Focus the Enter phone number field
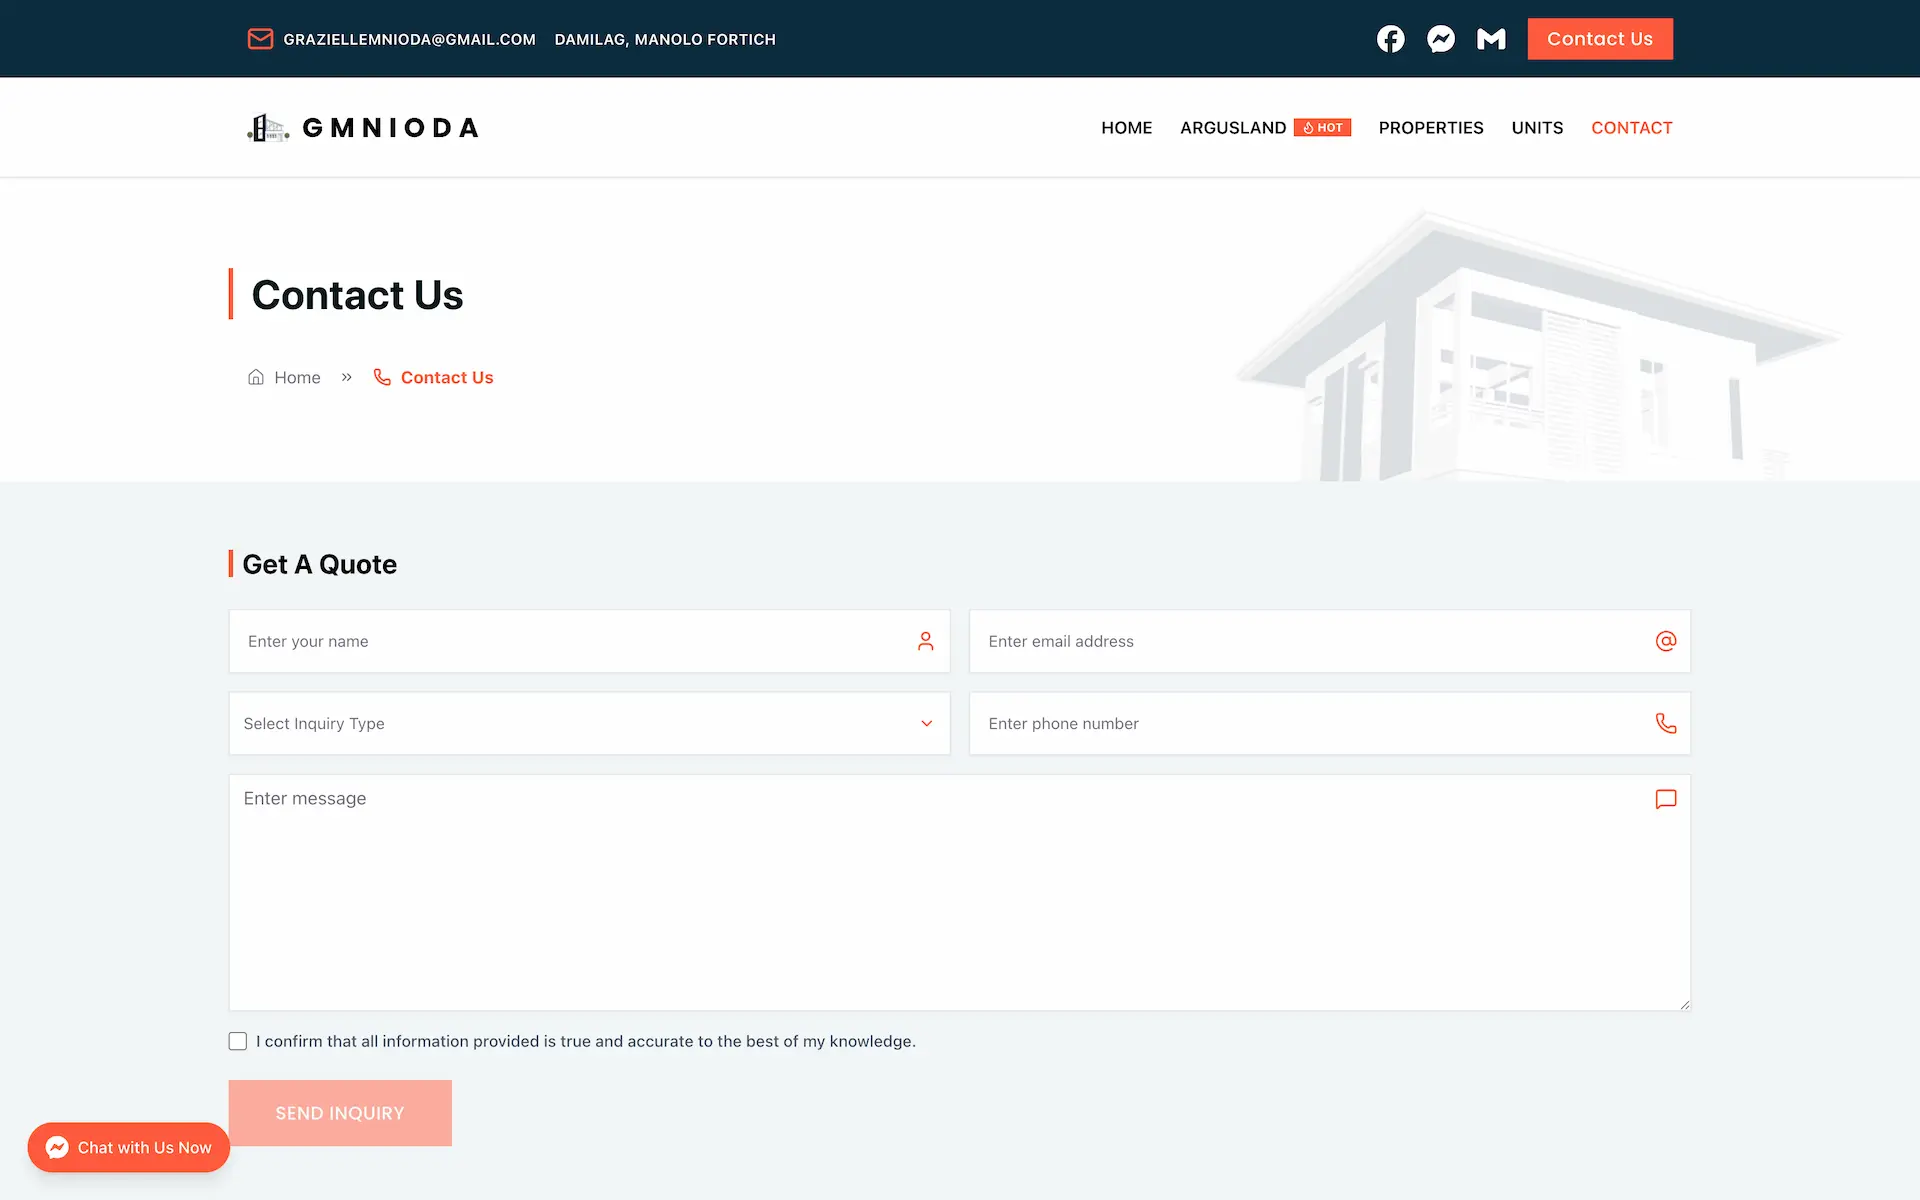This screenshot has width=1920, height=1200. tap(1329, 723)
